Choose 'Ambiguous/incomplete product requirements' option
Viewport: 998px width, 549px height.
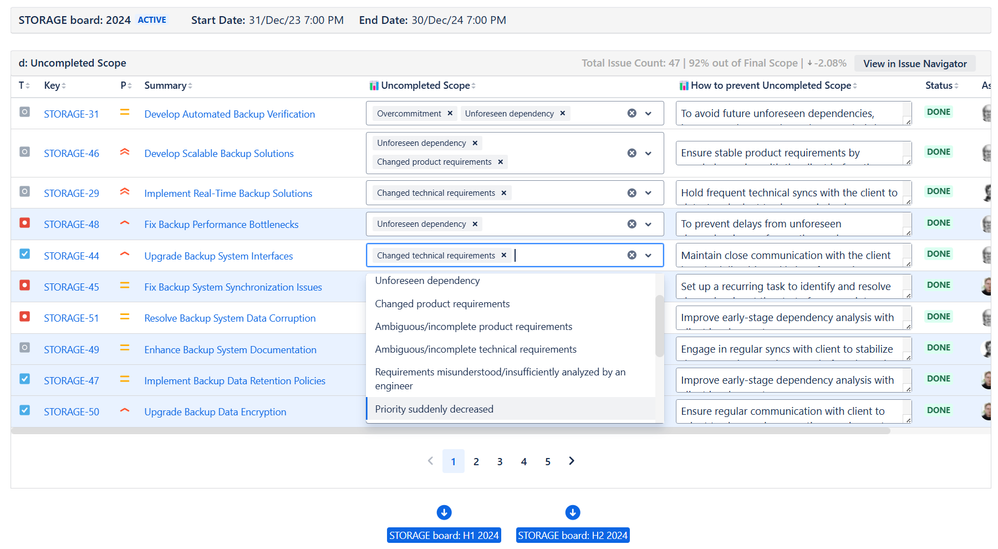(x=510, y=326)
